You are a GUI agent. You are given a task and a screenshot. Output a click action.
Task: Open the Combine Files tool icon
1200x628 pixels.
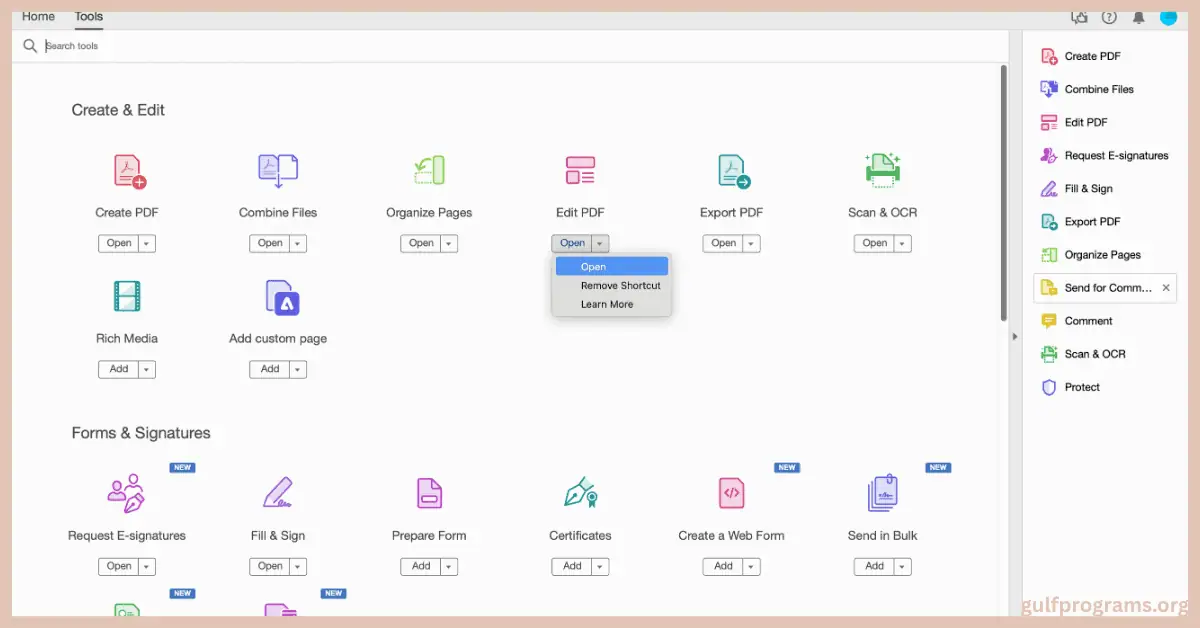click(277, 170)
